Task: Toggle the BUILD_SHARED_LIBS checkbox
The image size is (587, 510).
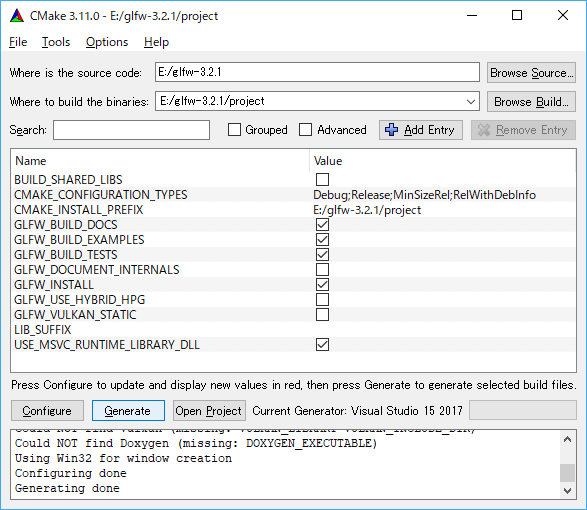Action: 322,180
